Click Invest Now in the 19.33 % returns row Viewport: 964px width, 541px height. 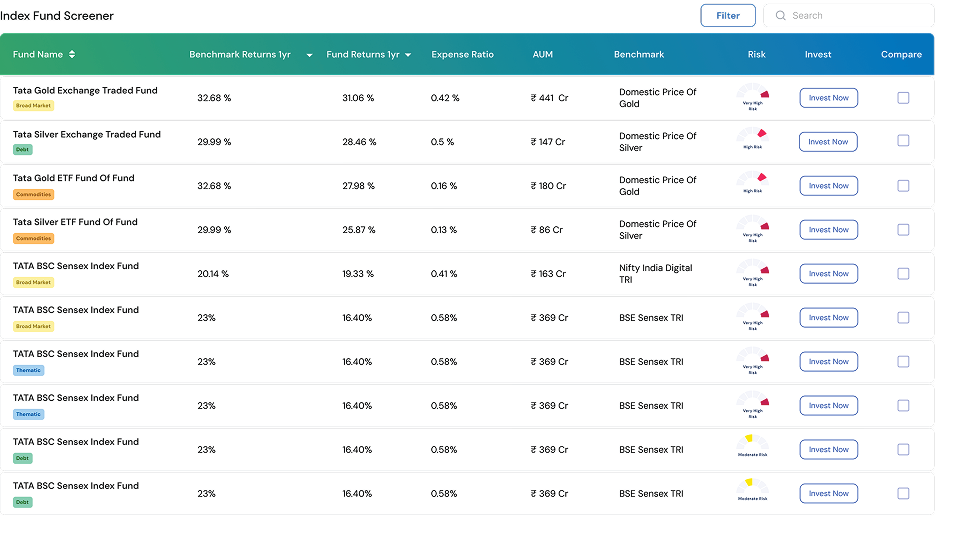pos(829,274)
